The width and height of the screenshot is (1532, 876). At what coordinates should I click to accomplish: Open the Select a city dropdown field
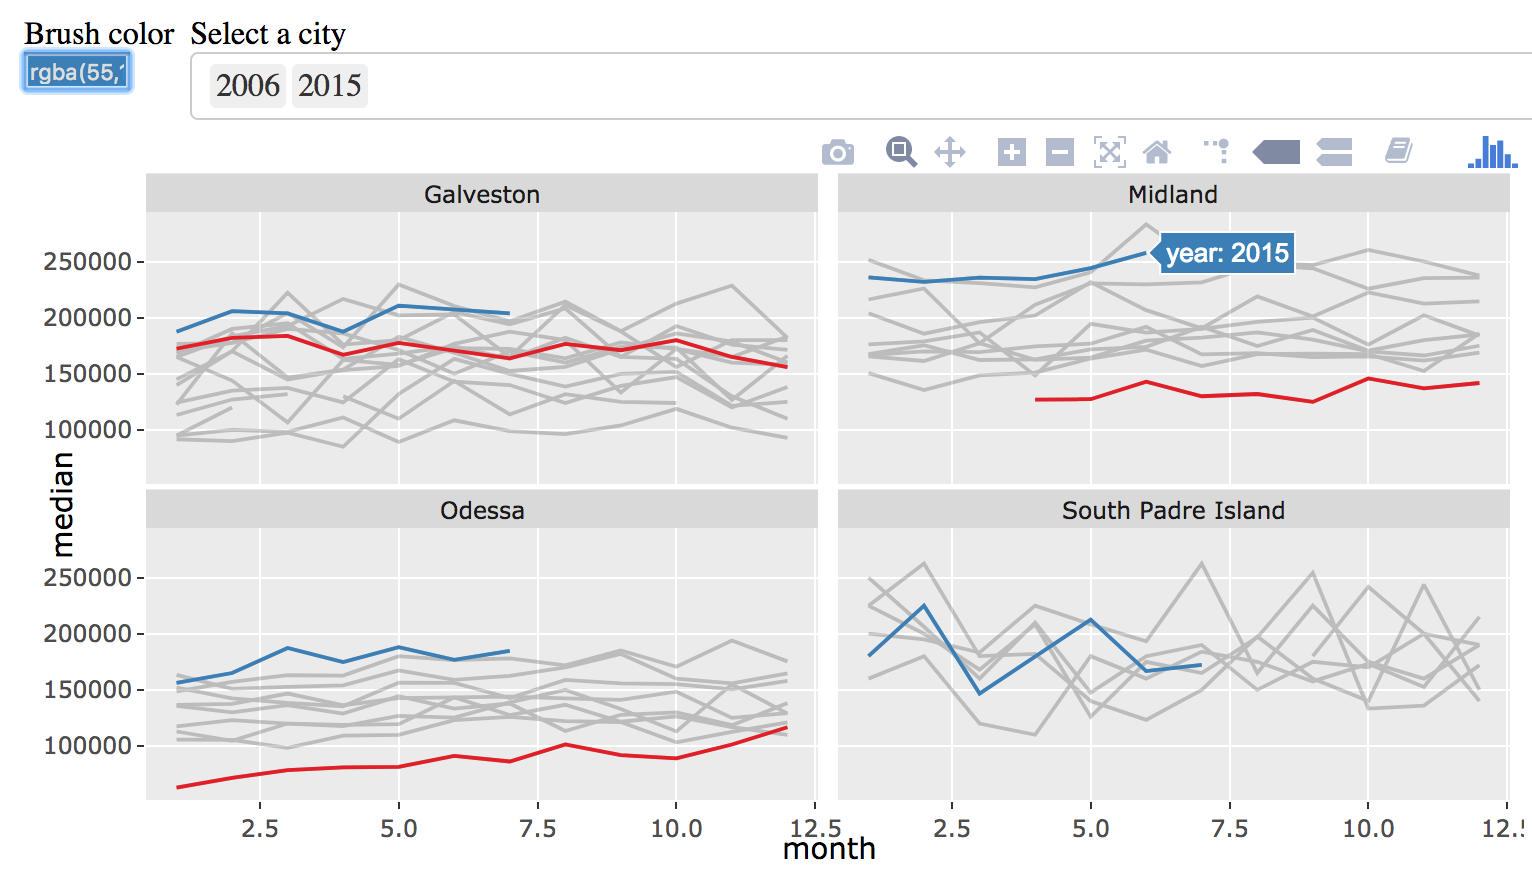900,86
